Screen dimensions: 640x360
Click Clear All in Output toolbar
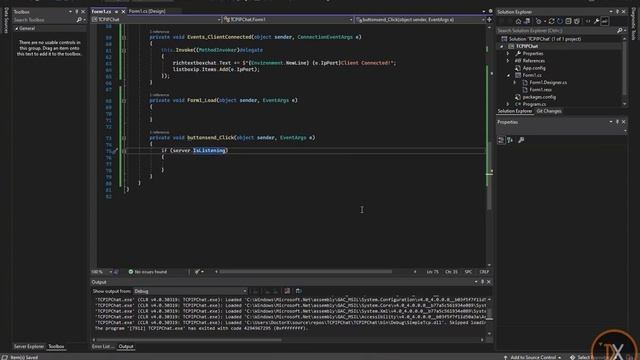(287, 291)
